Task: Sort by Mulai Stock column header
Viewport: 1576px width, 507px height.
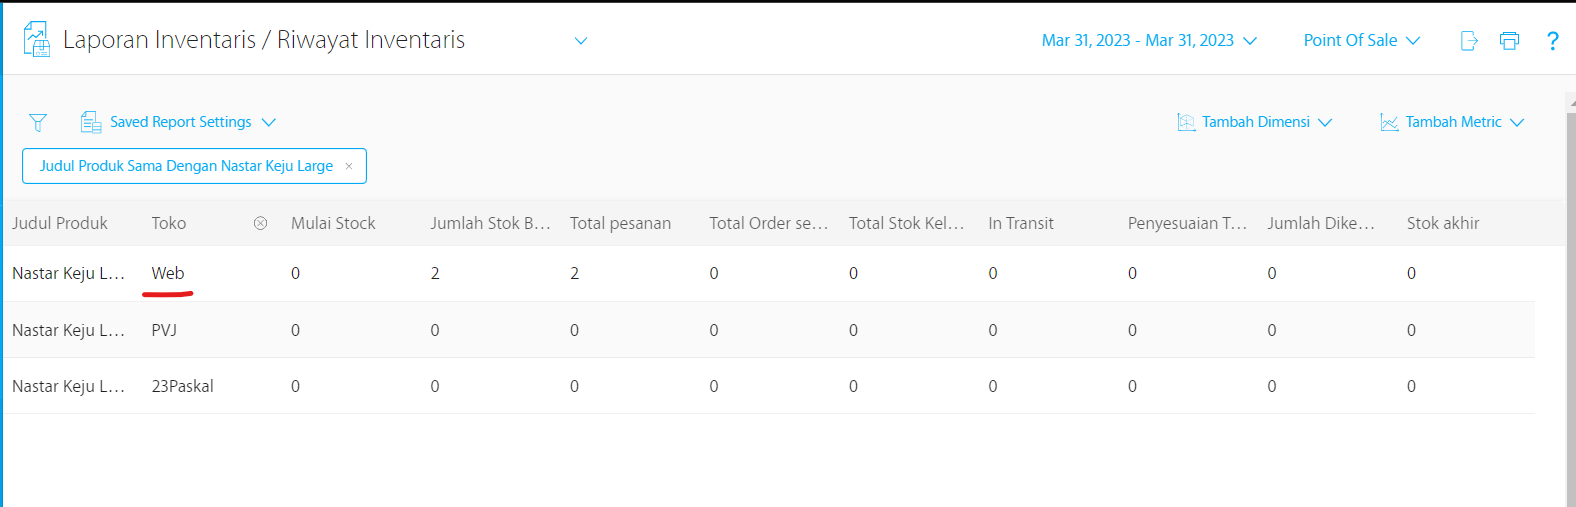Action: [x=333, y=223]
